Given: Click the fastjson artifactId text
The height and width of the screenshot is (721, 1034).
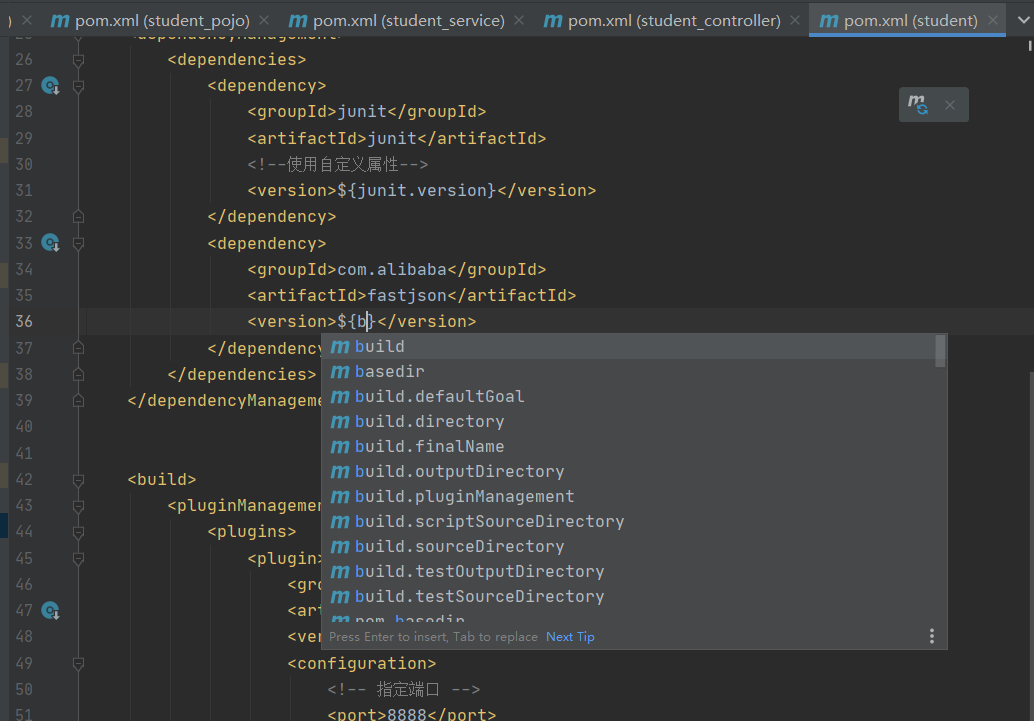Looking at the screenshot, I should (407, 296).
